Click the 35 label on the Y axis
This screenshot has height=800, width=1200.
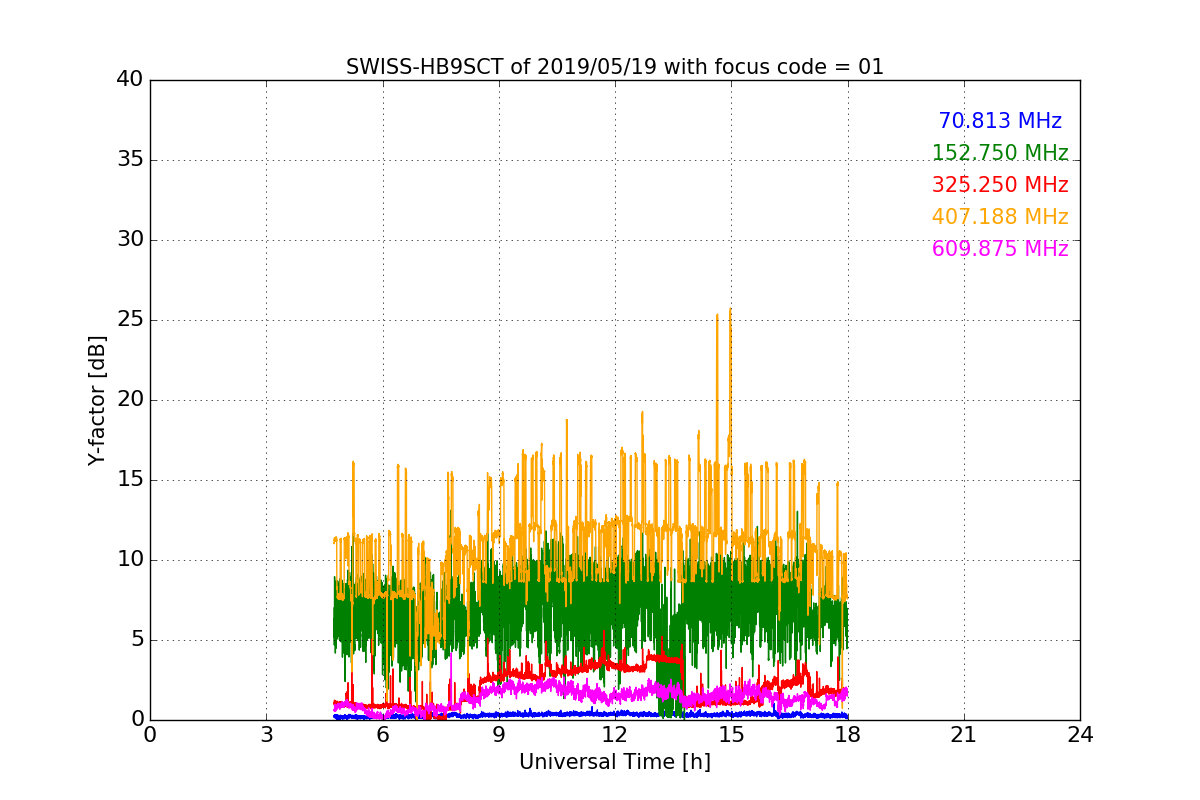[x=130, y=160]
